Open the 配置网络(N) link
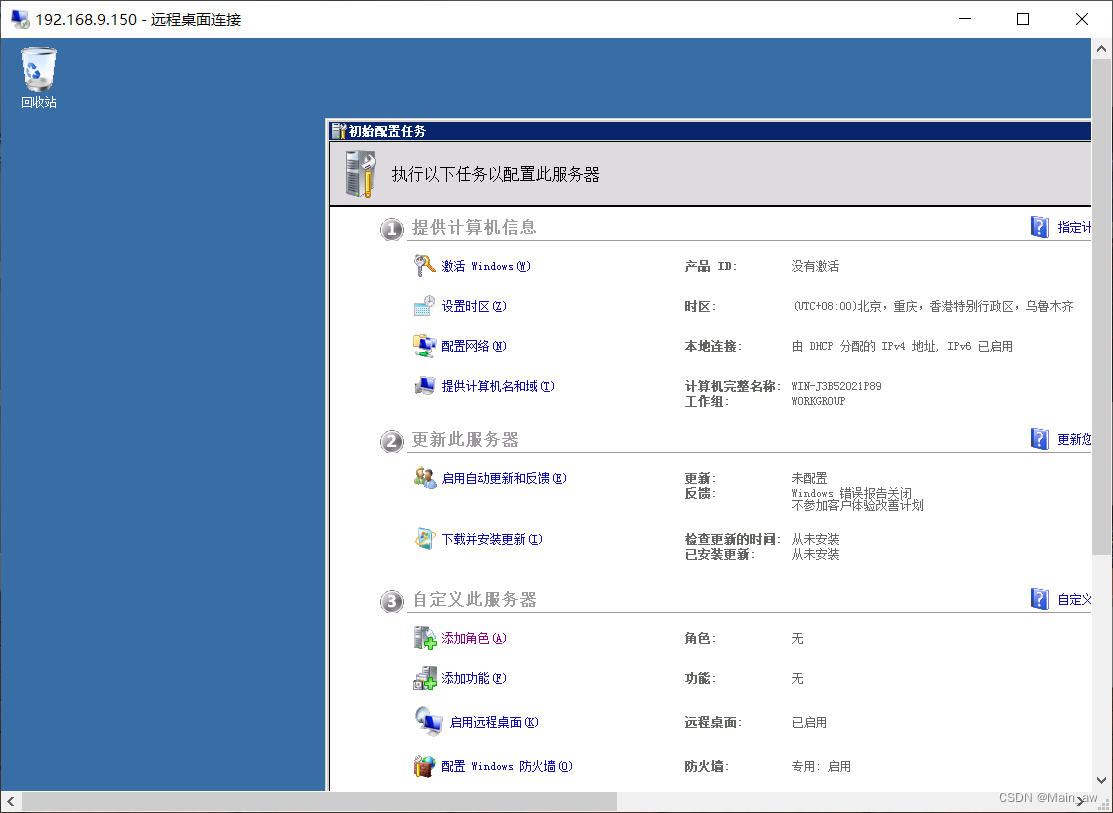The image size is (1113, 813). tap(474, 346)
